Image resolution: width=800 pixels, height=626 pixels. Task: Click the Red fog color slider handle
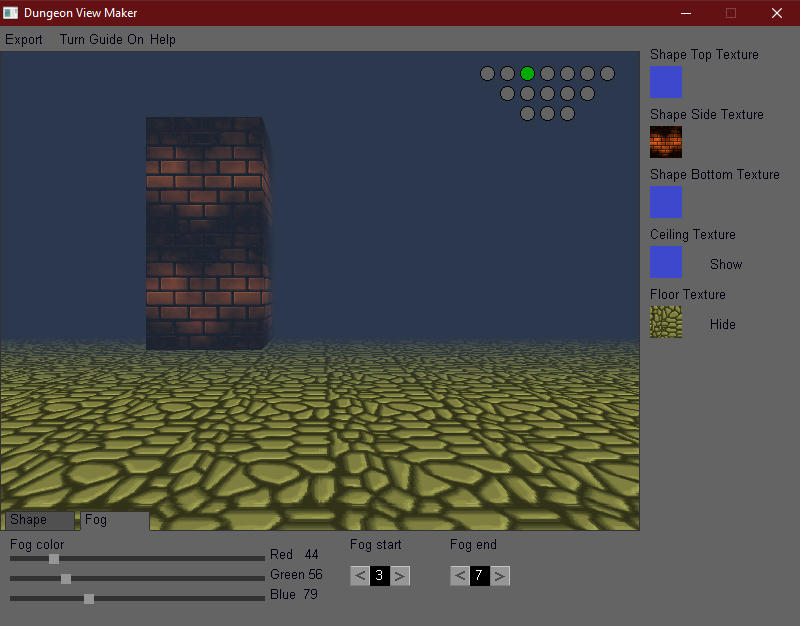click(x=54, y=559)
